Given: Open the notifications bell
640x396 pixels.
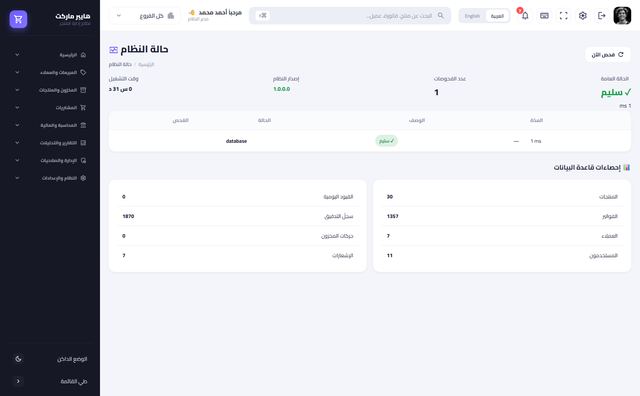Looking at the screenshot, I should click(525, 16).
